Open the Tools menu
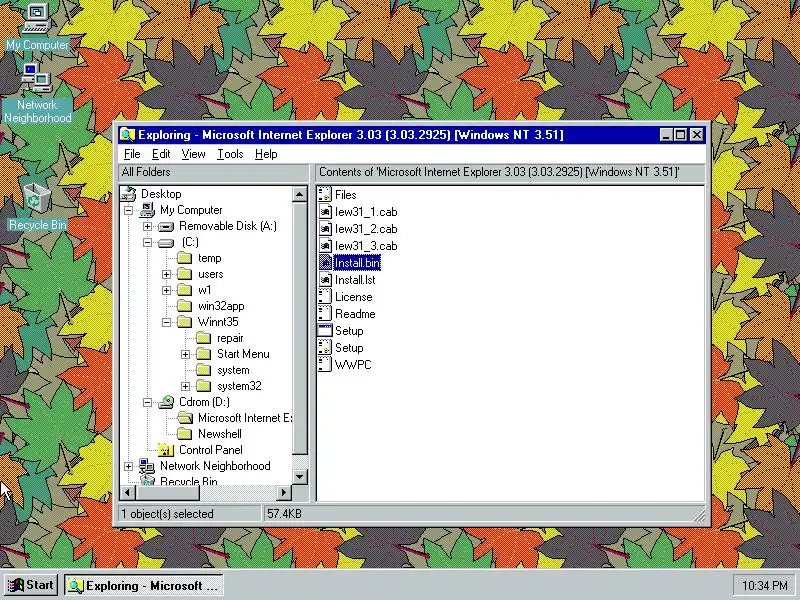 coord(230,154)
